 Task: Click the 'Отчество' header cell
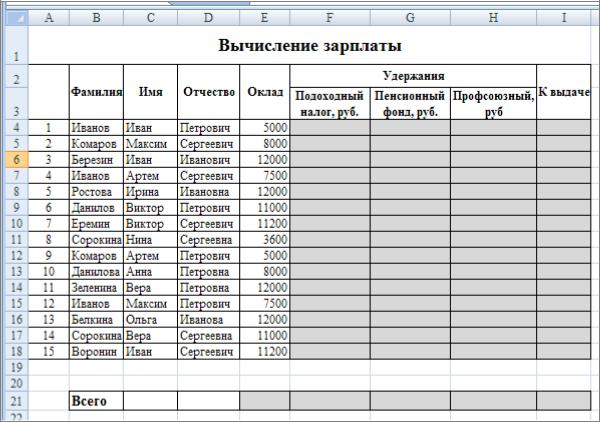point(209,92)
